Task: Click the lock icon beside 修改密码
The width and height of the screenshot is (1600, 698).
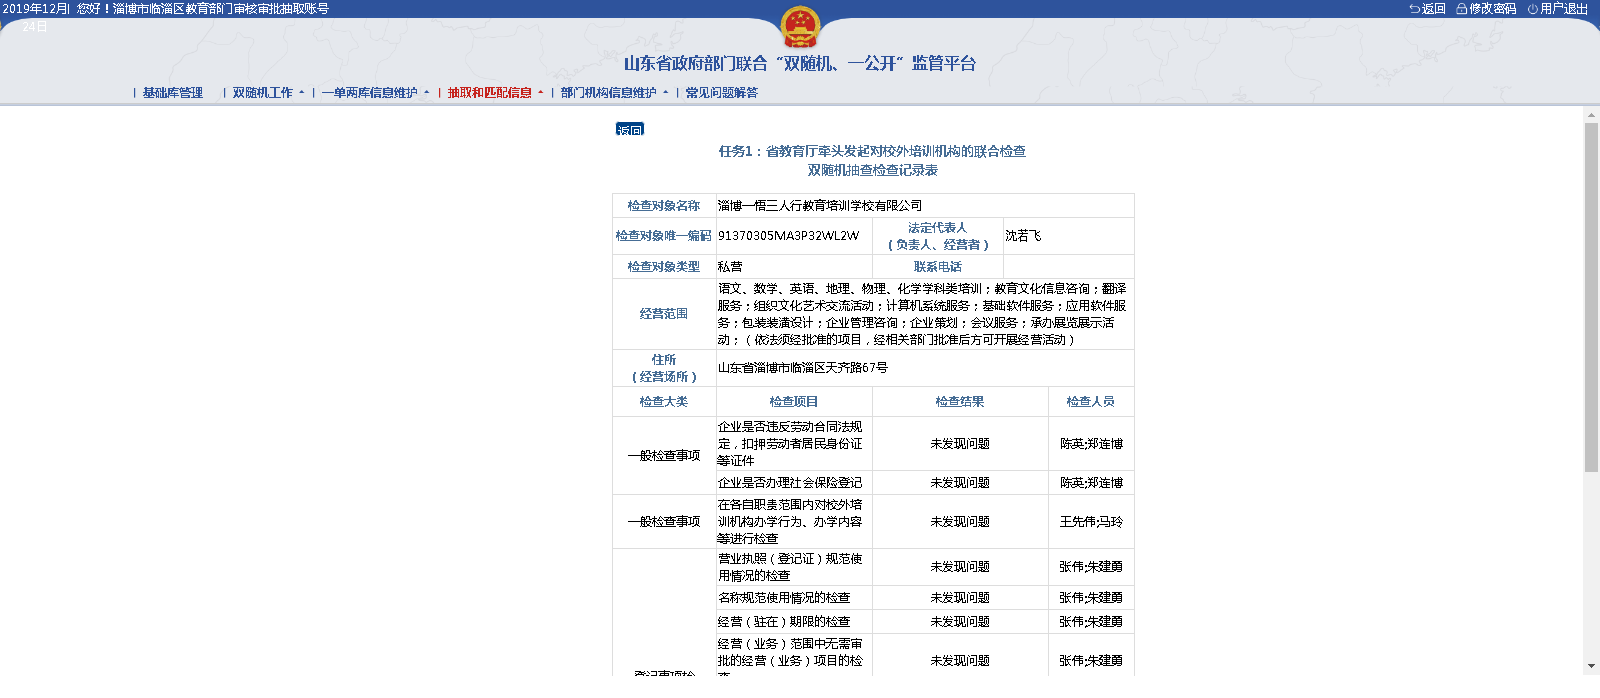Action: (x=1461, y=9)
